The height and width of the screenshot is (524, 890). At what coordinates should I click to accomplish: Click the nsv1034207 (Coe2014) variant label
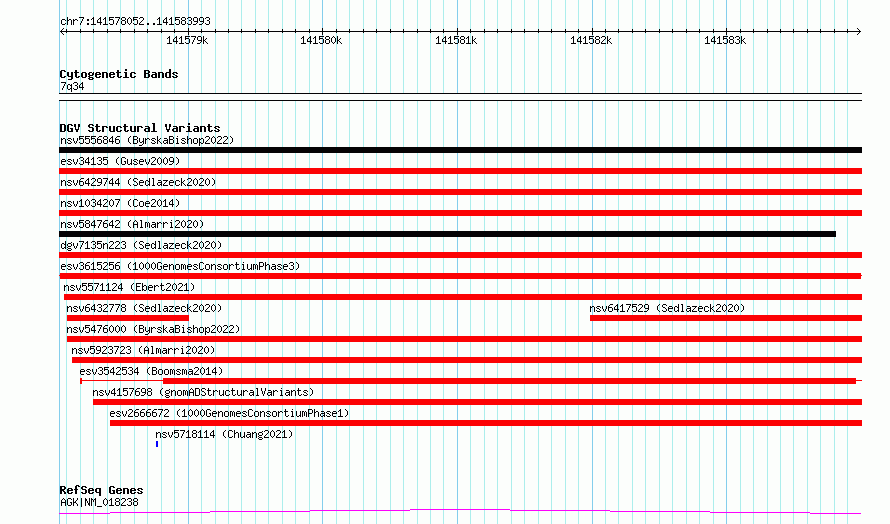120,203
